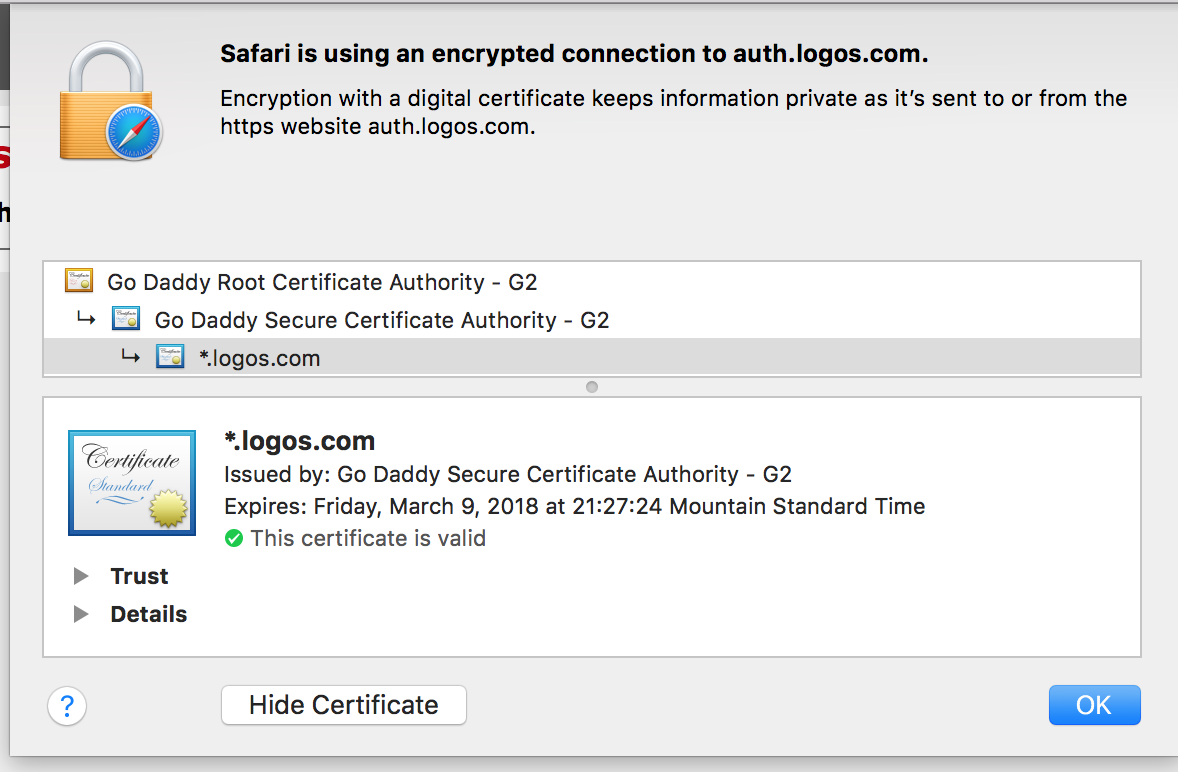Click the padlock Safari icon

(x=110, y=101)
